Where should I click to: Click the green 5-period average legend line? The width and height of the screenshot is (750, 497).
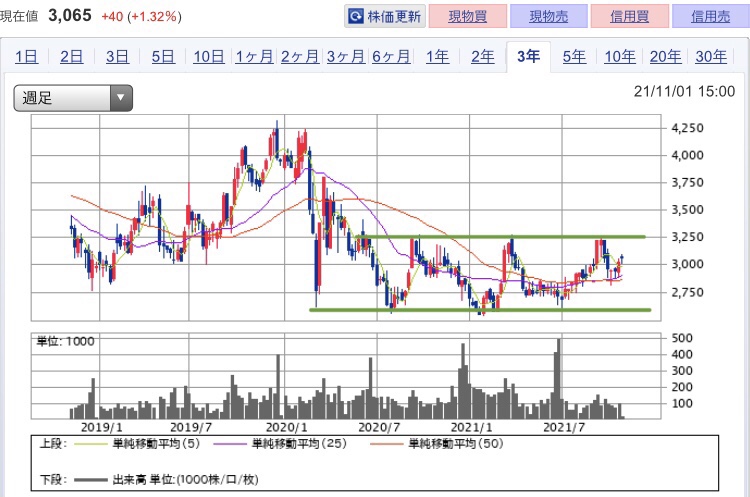[x=91, y=444]
